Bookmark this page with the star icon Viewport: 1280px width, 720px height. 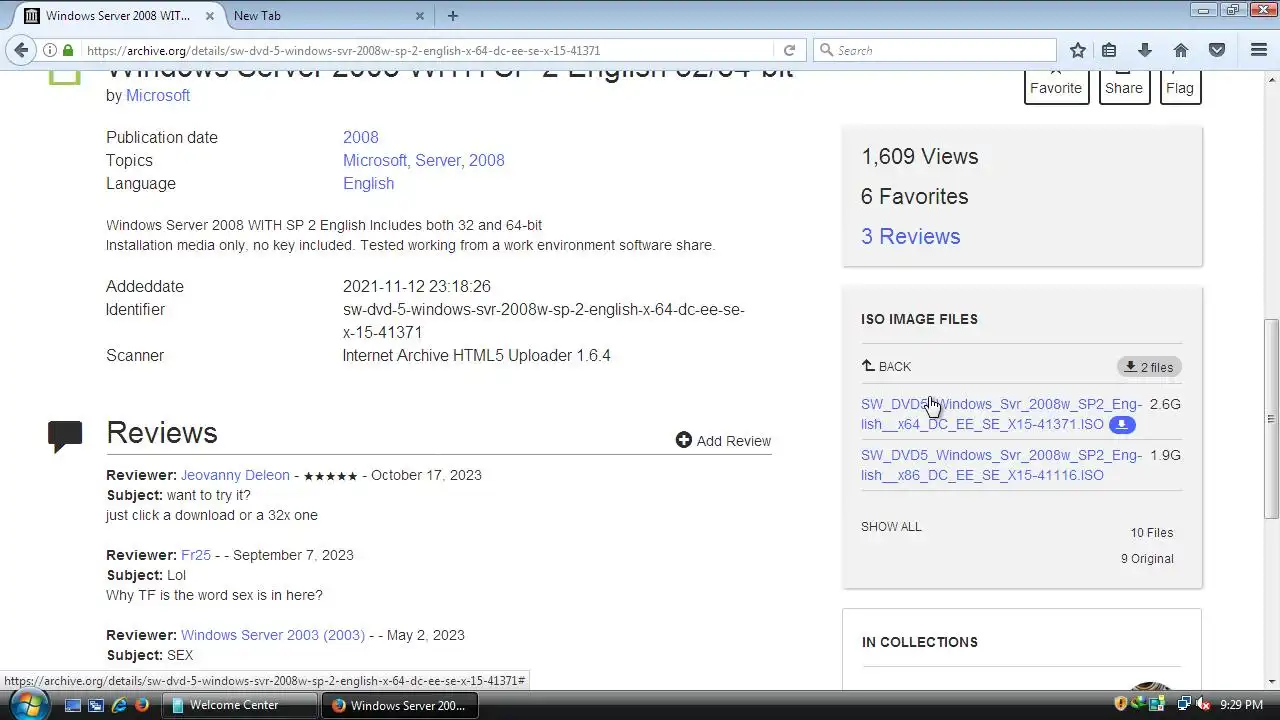click(x=1077, y=50)
